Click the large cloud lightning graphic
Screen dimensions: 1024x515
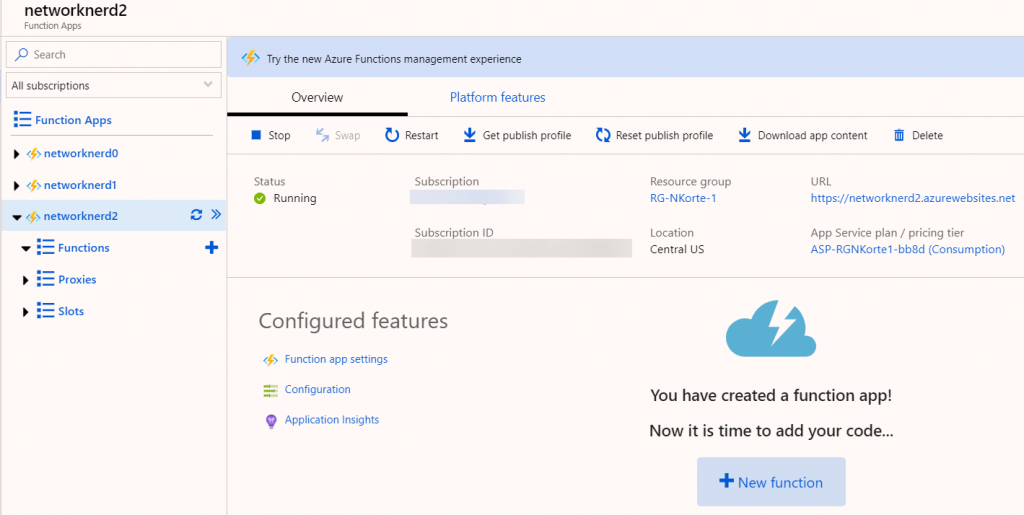tap(771, 328)
